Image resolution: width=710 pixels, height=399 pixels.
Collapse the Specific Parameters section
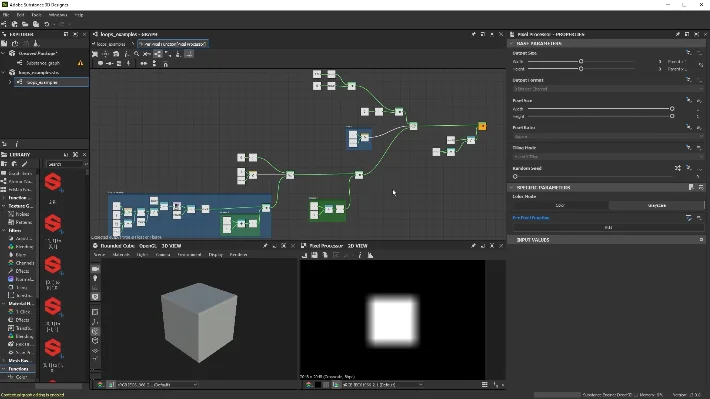click(512, 187)
